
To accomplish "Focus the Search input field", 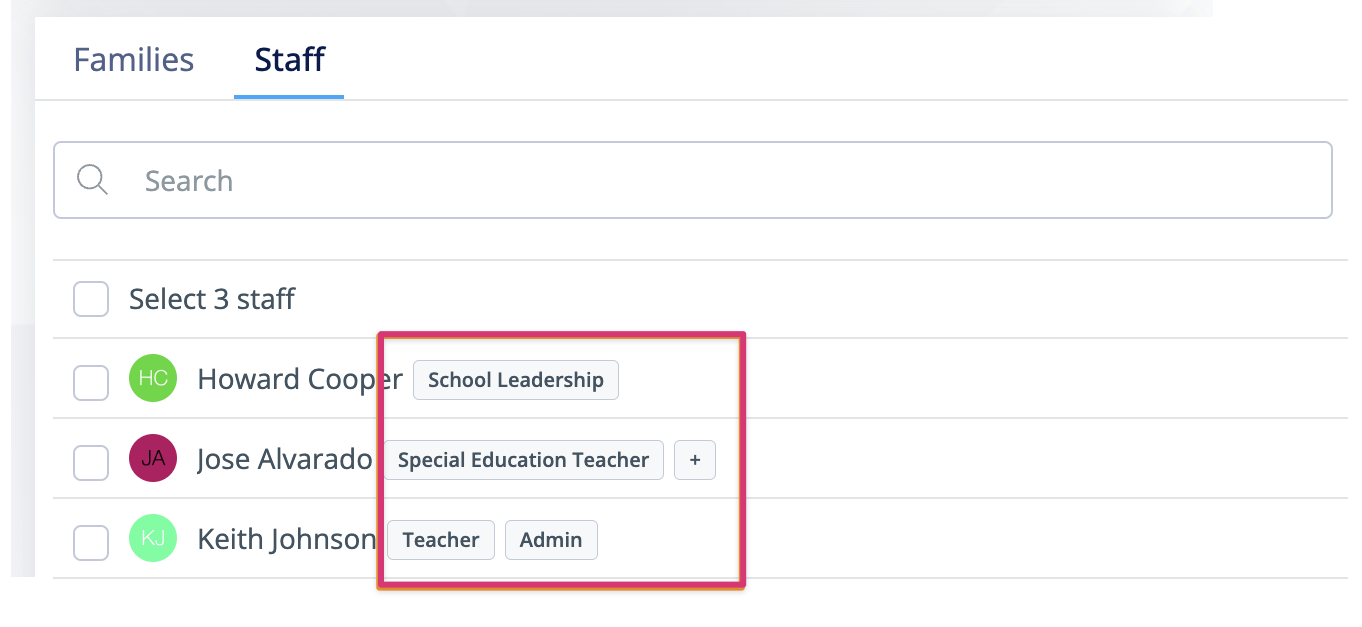I will pos(700,180).
